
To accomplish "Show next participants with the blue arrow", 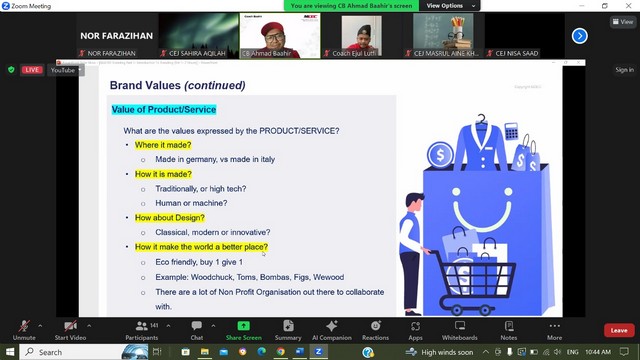I will (580, 36).
